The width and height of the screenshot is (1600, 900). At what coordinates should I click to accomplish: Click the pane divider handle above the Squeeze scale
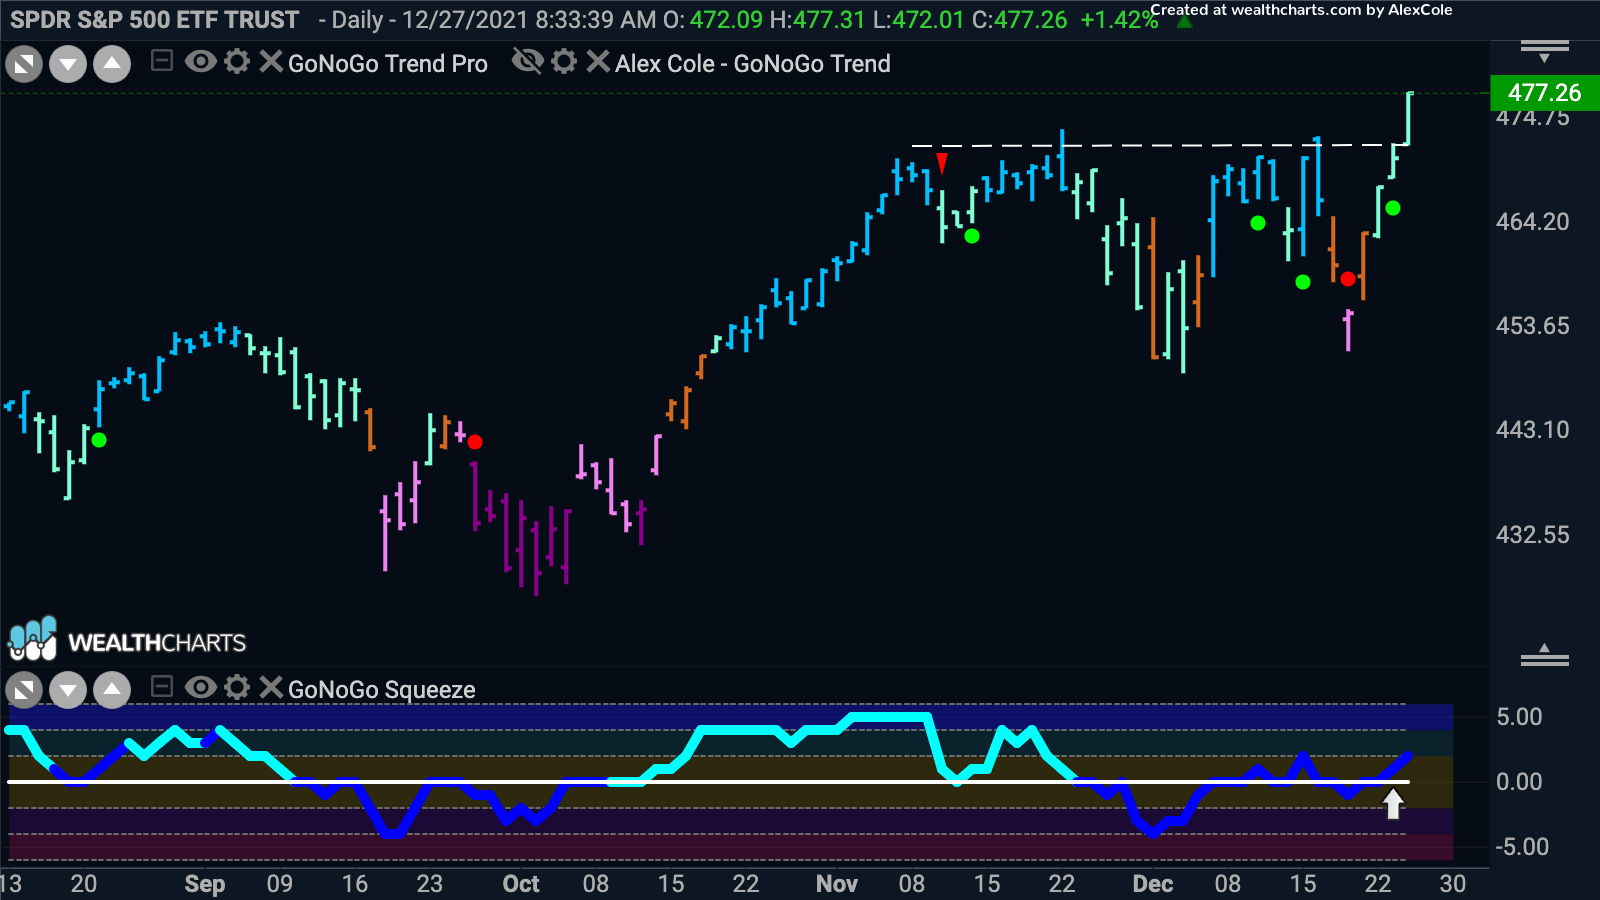pos(1545,656)
